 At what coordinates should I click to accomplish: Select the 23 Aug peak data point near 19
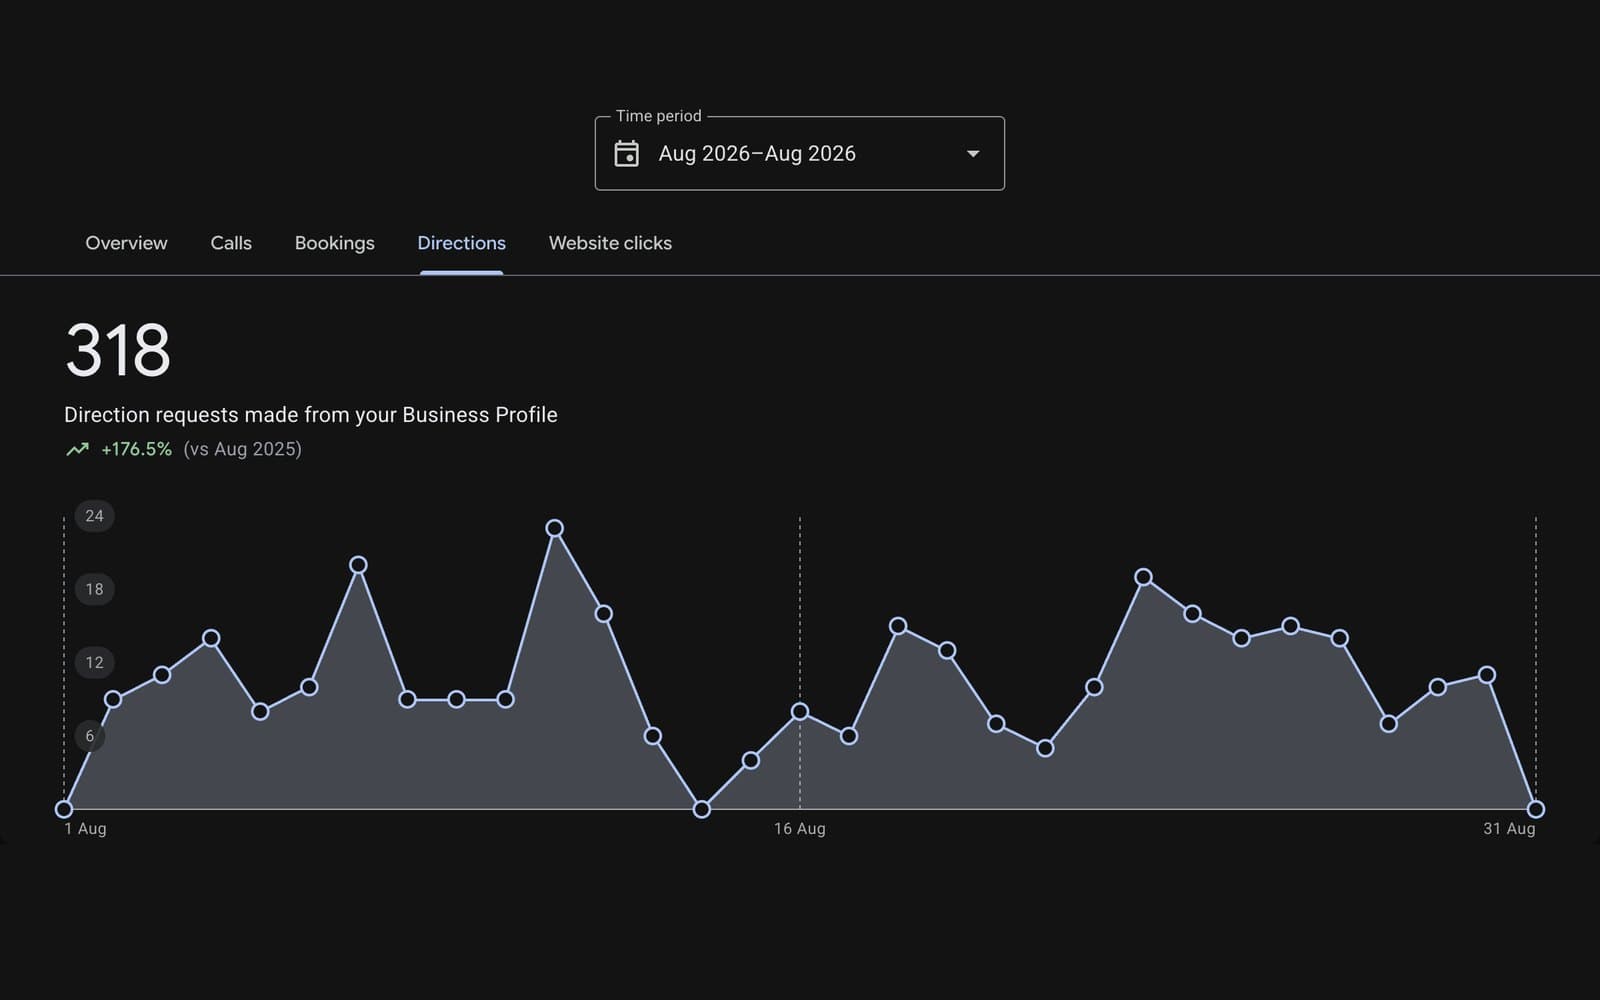1144,577
